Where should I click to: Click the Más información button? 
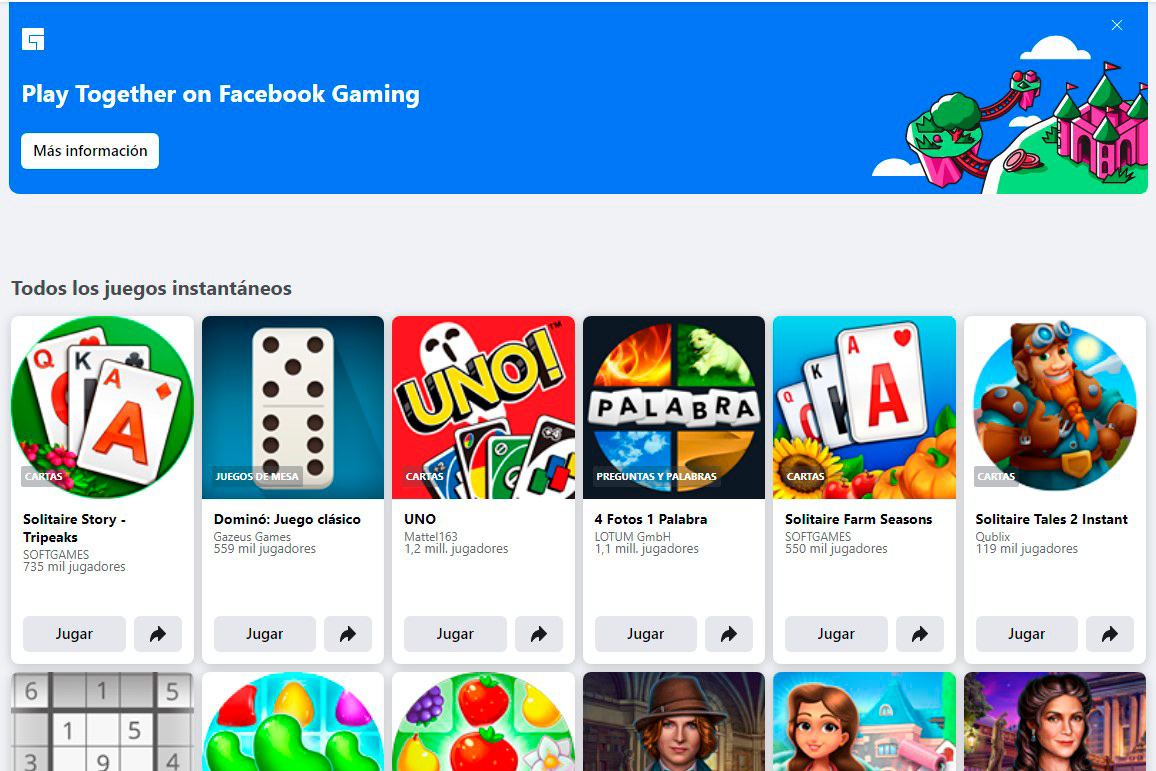point(90,151)
